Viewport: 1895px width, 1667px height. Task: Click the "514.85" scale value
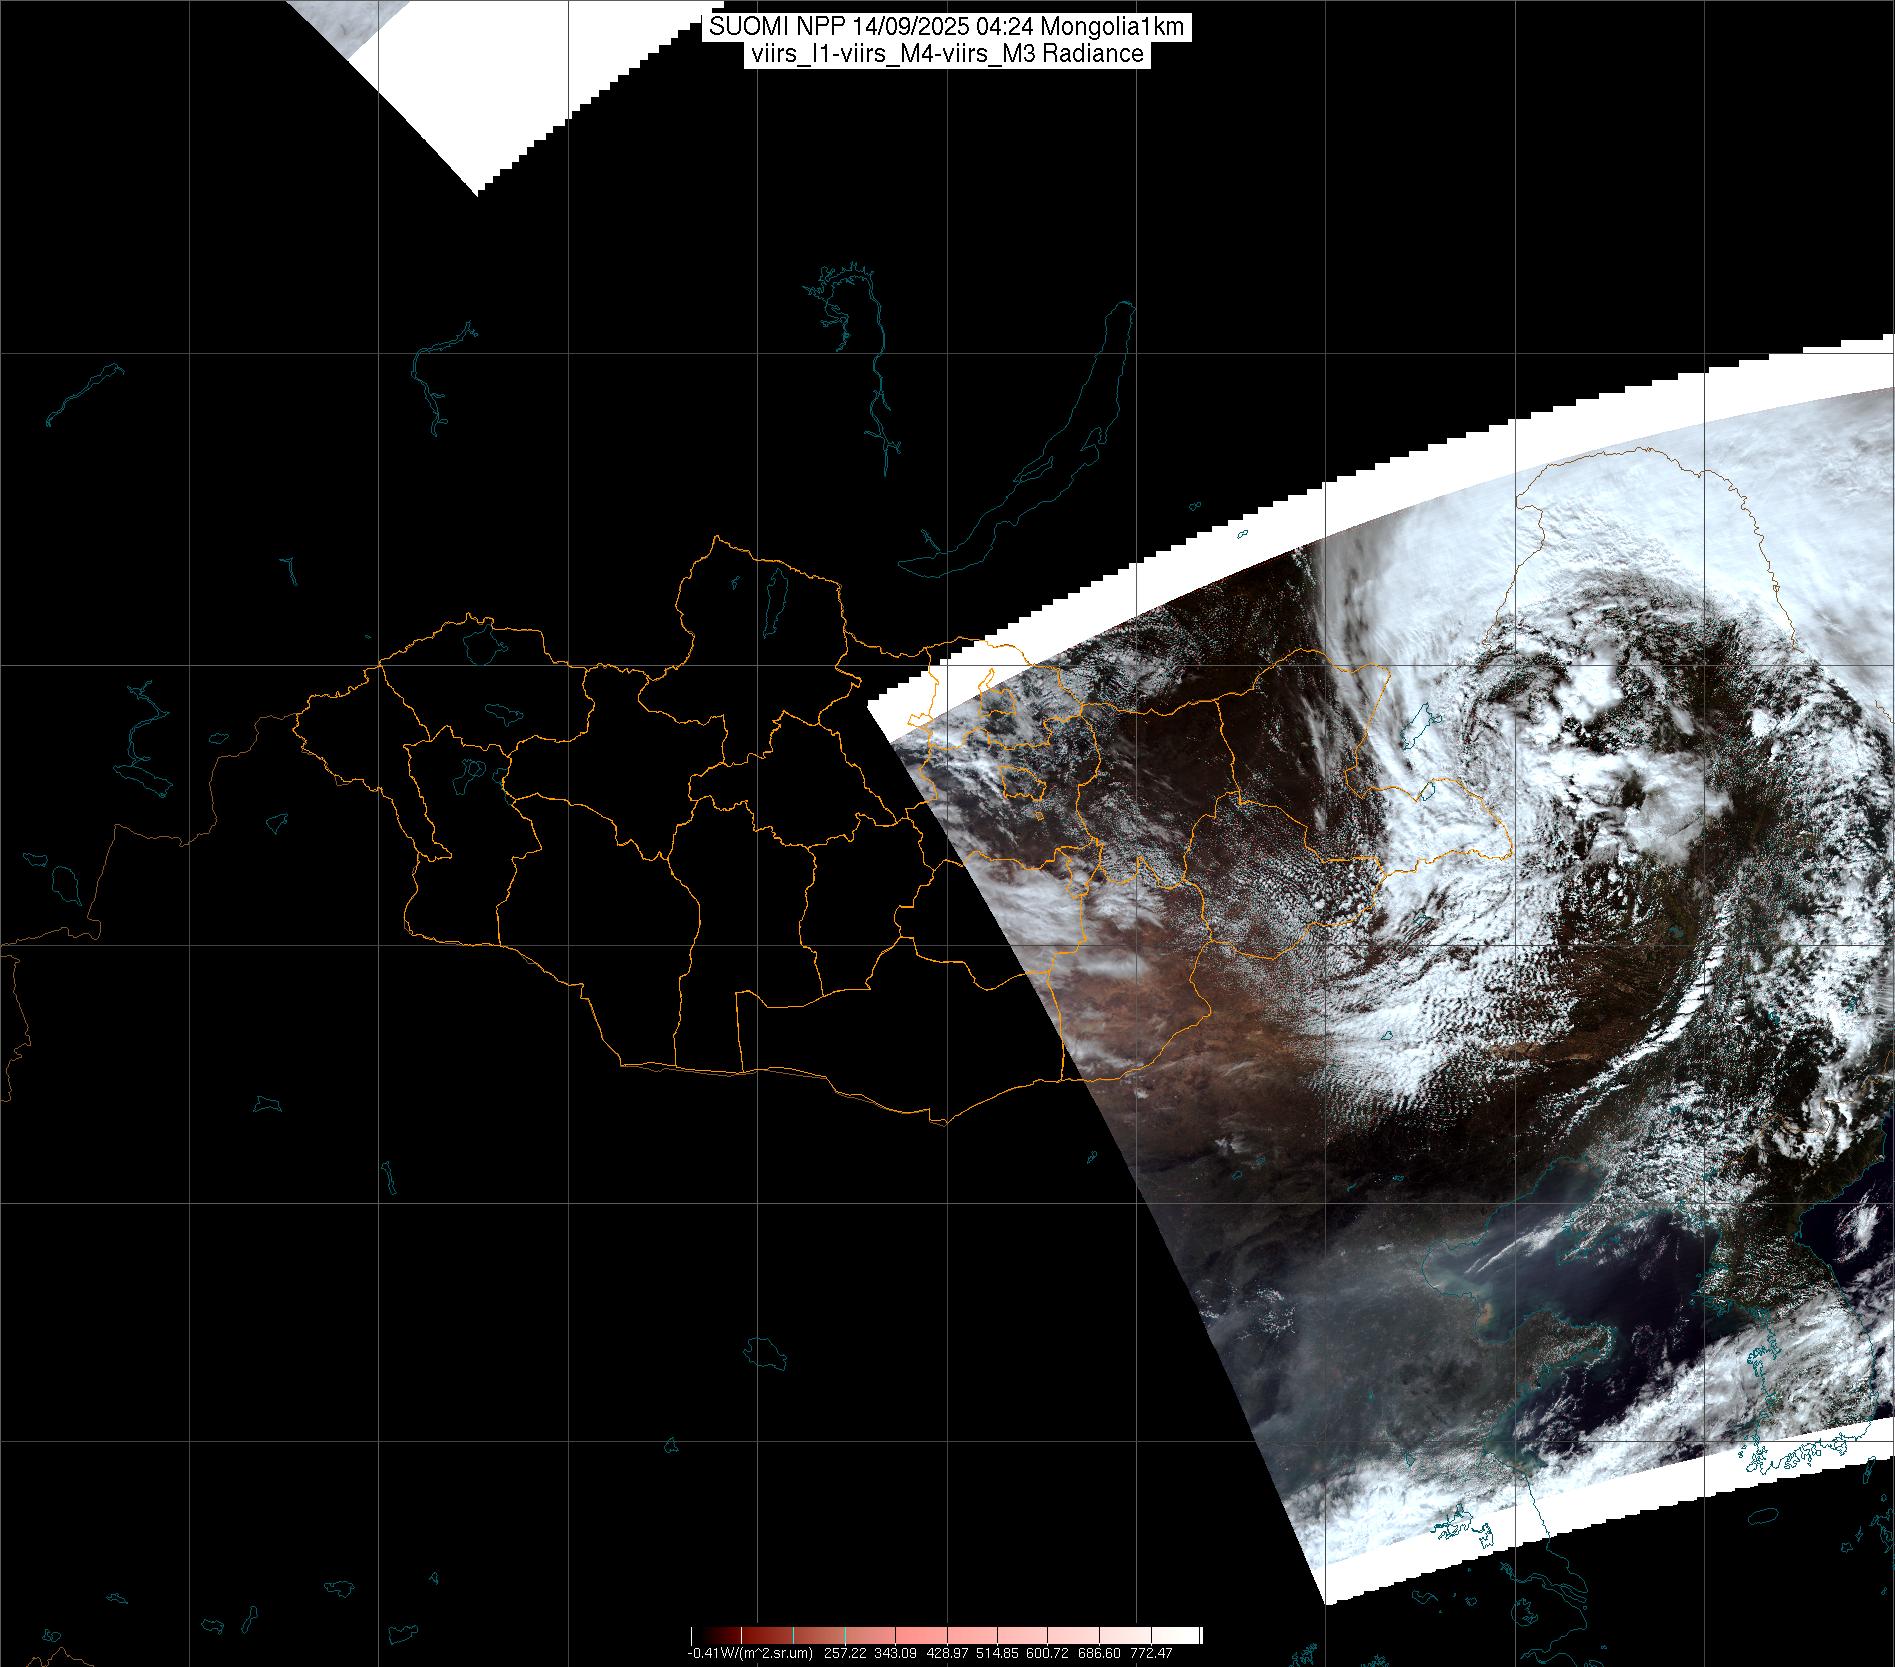[x=997, y=1653]
